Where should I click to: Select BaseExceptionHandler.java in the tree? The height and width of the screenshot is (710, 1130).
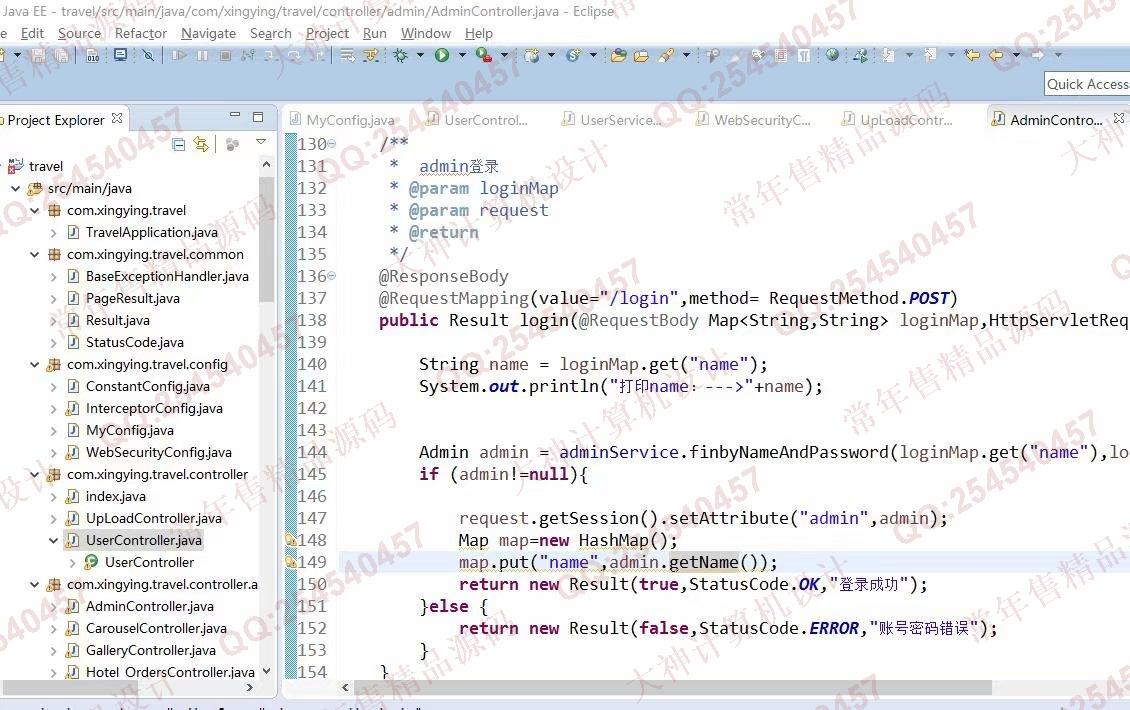[x=166, y=276]
